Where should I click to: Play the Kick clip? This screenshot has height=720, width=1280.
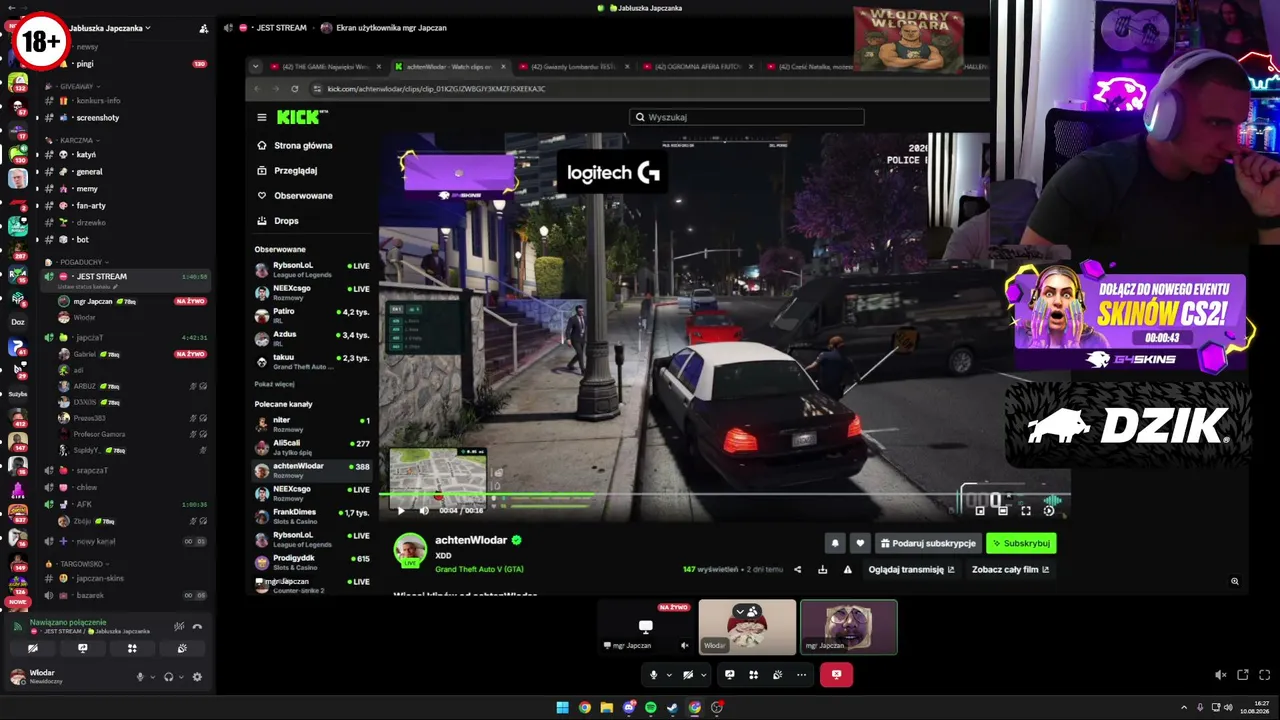[401, 511]
